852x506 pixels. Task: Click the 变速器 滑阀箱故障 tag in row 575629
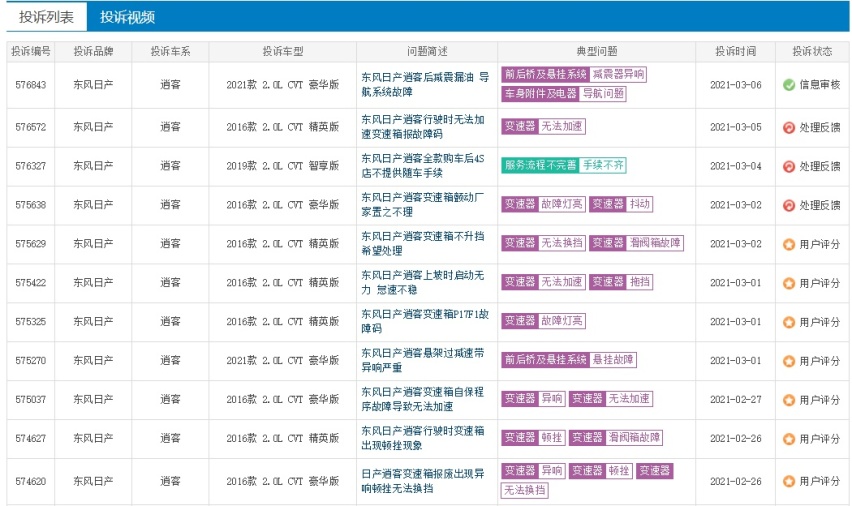click(636, 243)
